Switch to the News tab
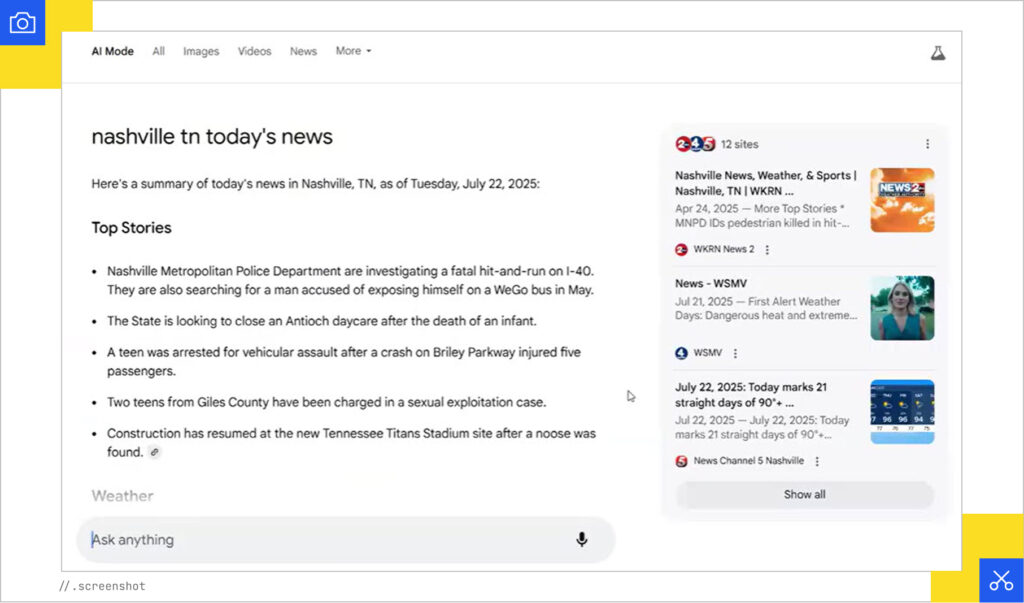This screenshot has height=603, width=1024. coord(303,51)
